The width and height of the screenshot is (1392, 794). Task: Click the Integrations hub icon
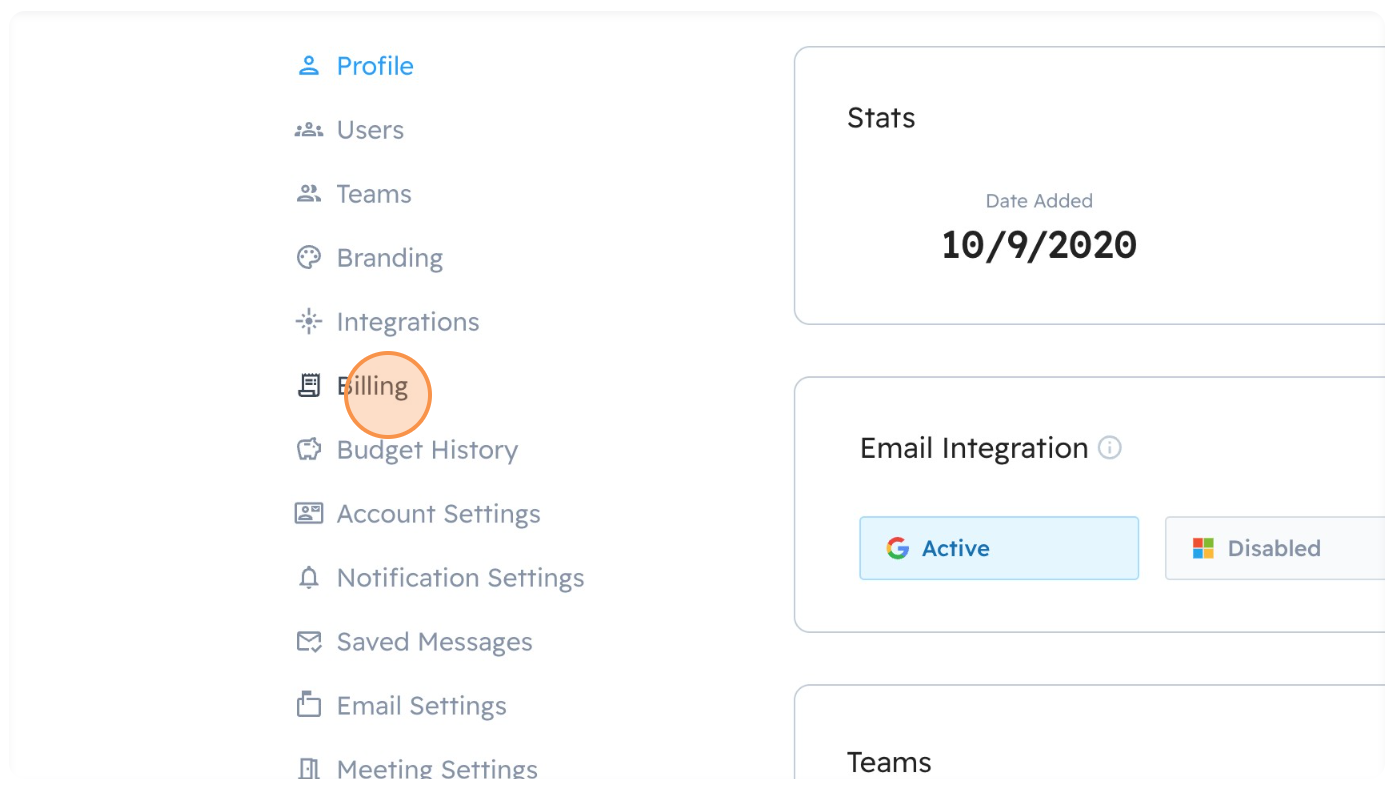pyautogui.click(x=309, y=322)
